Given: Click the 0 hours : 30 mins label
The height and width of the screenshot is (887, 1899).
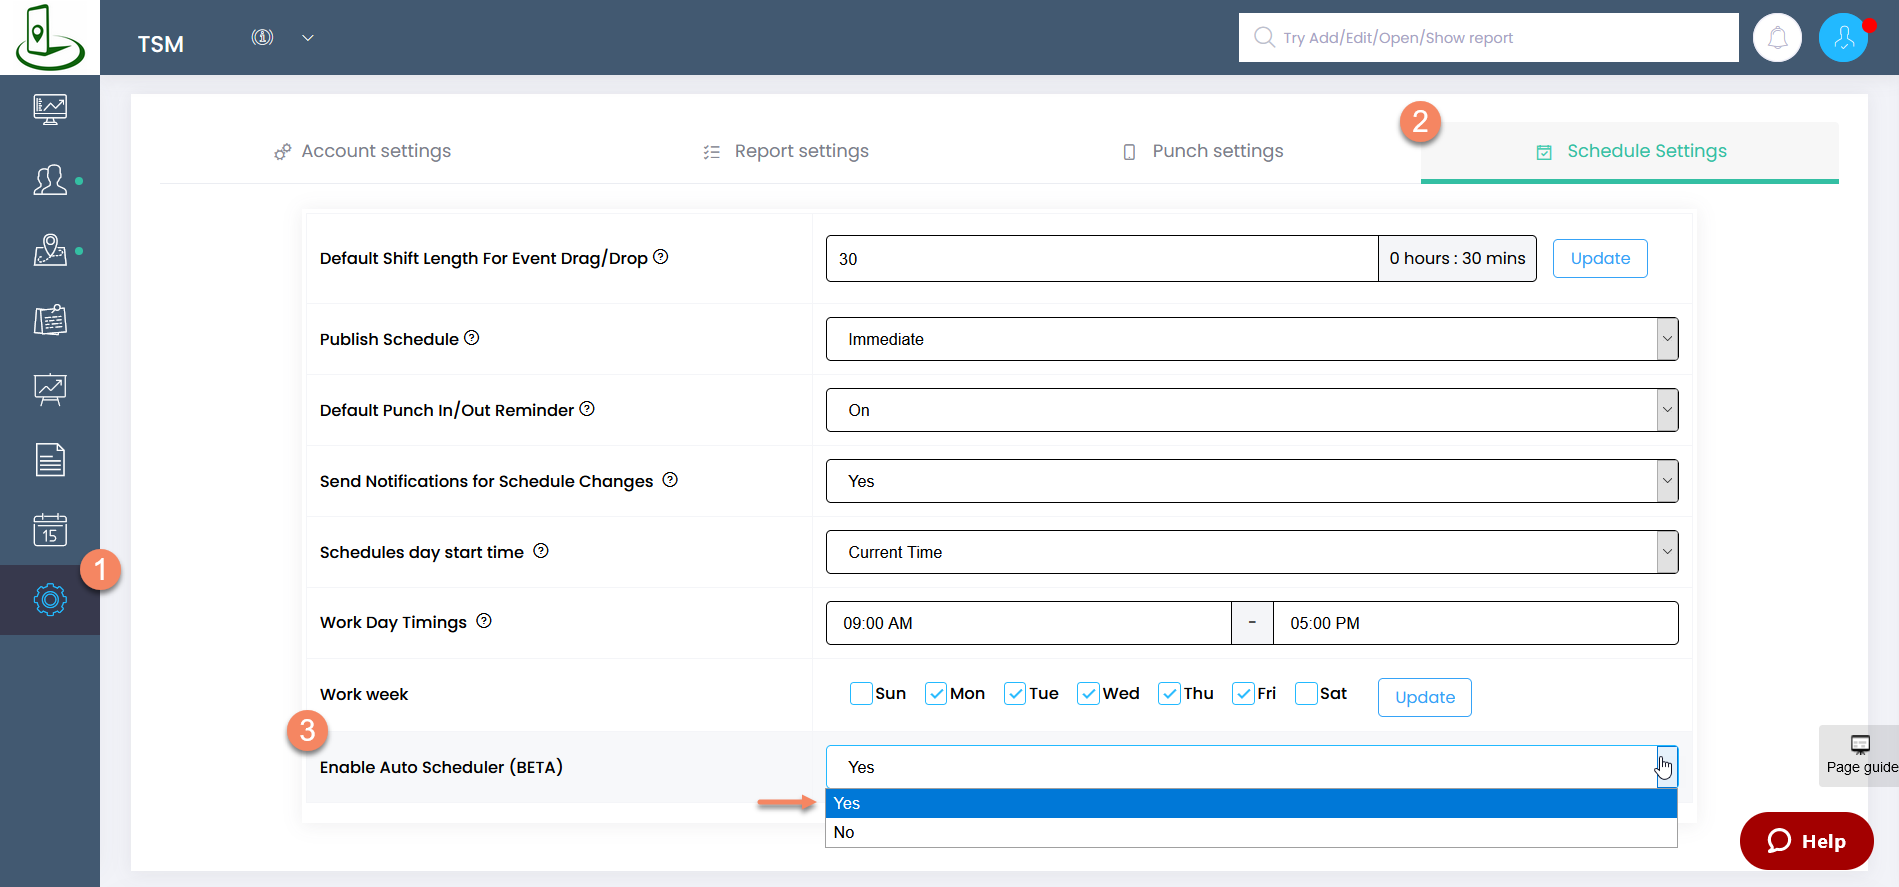Looking at the screenshot, I should coord(1457,258).
